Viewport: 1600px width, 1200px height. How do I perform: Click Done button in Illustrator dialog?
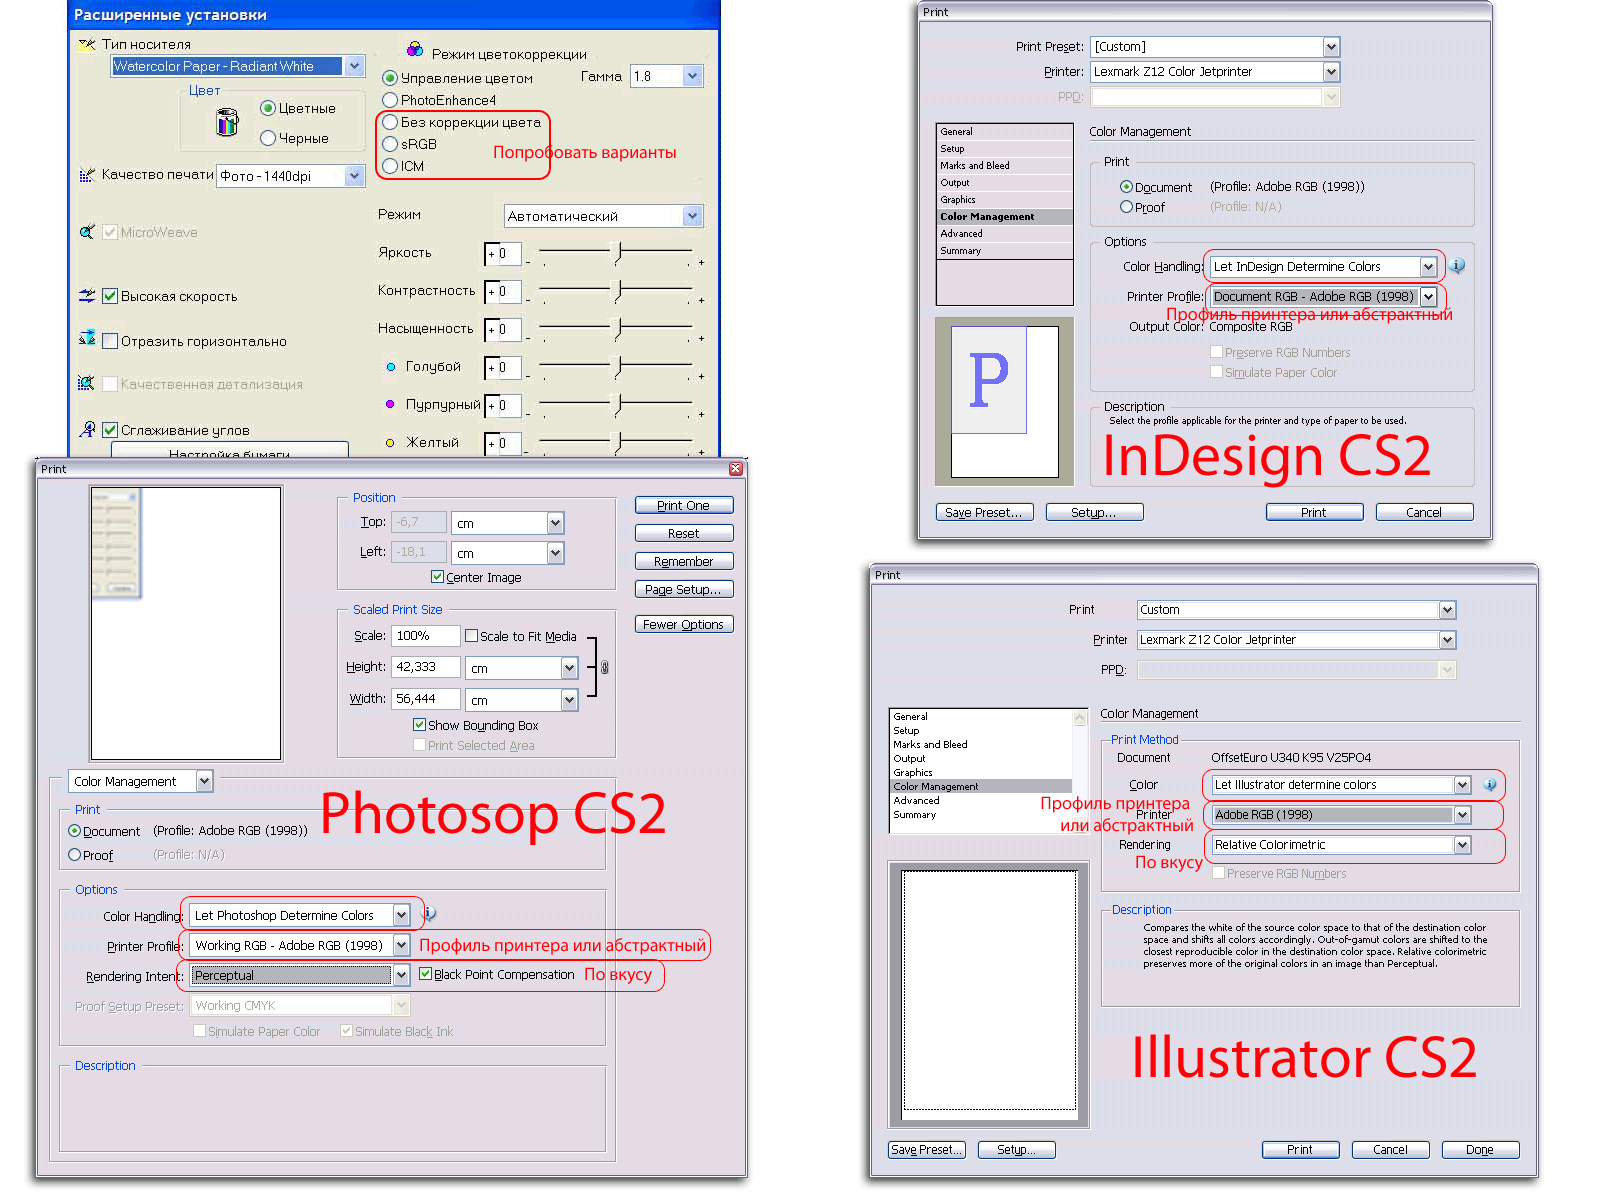click(1480, 1150)
